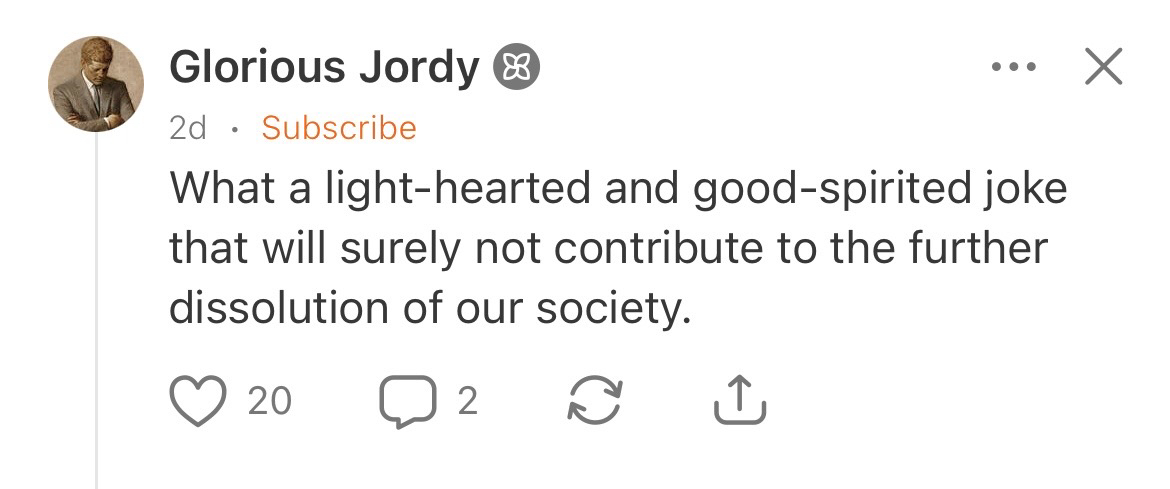This screenshot has width=1170, height=489.
Task: Open the Glorious Jordy author name
Action: point(324,68)
